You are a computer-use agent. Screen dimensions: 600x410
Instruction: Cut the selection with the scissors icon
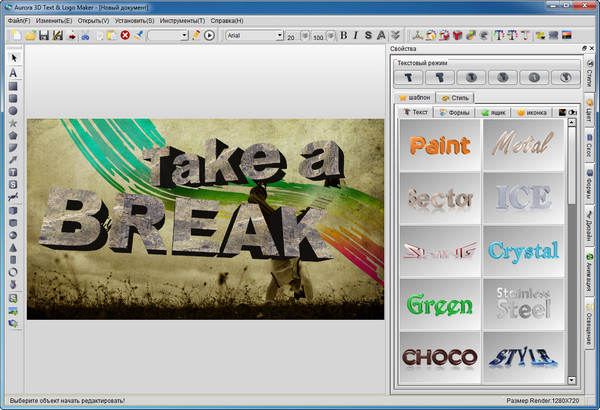click(85, 36)
